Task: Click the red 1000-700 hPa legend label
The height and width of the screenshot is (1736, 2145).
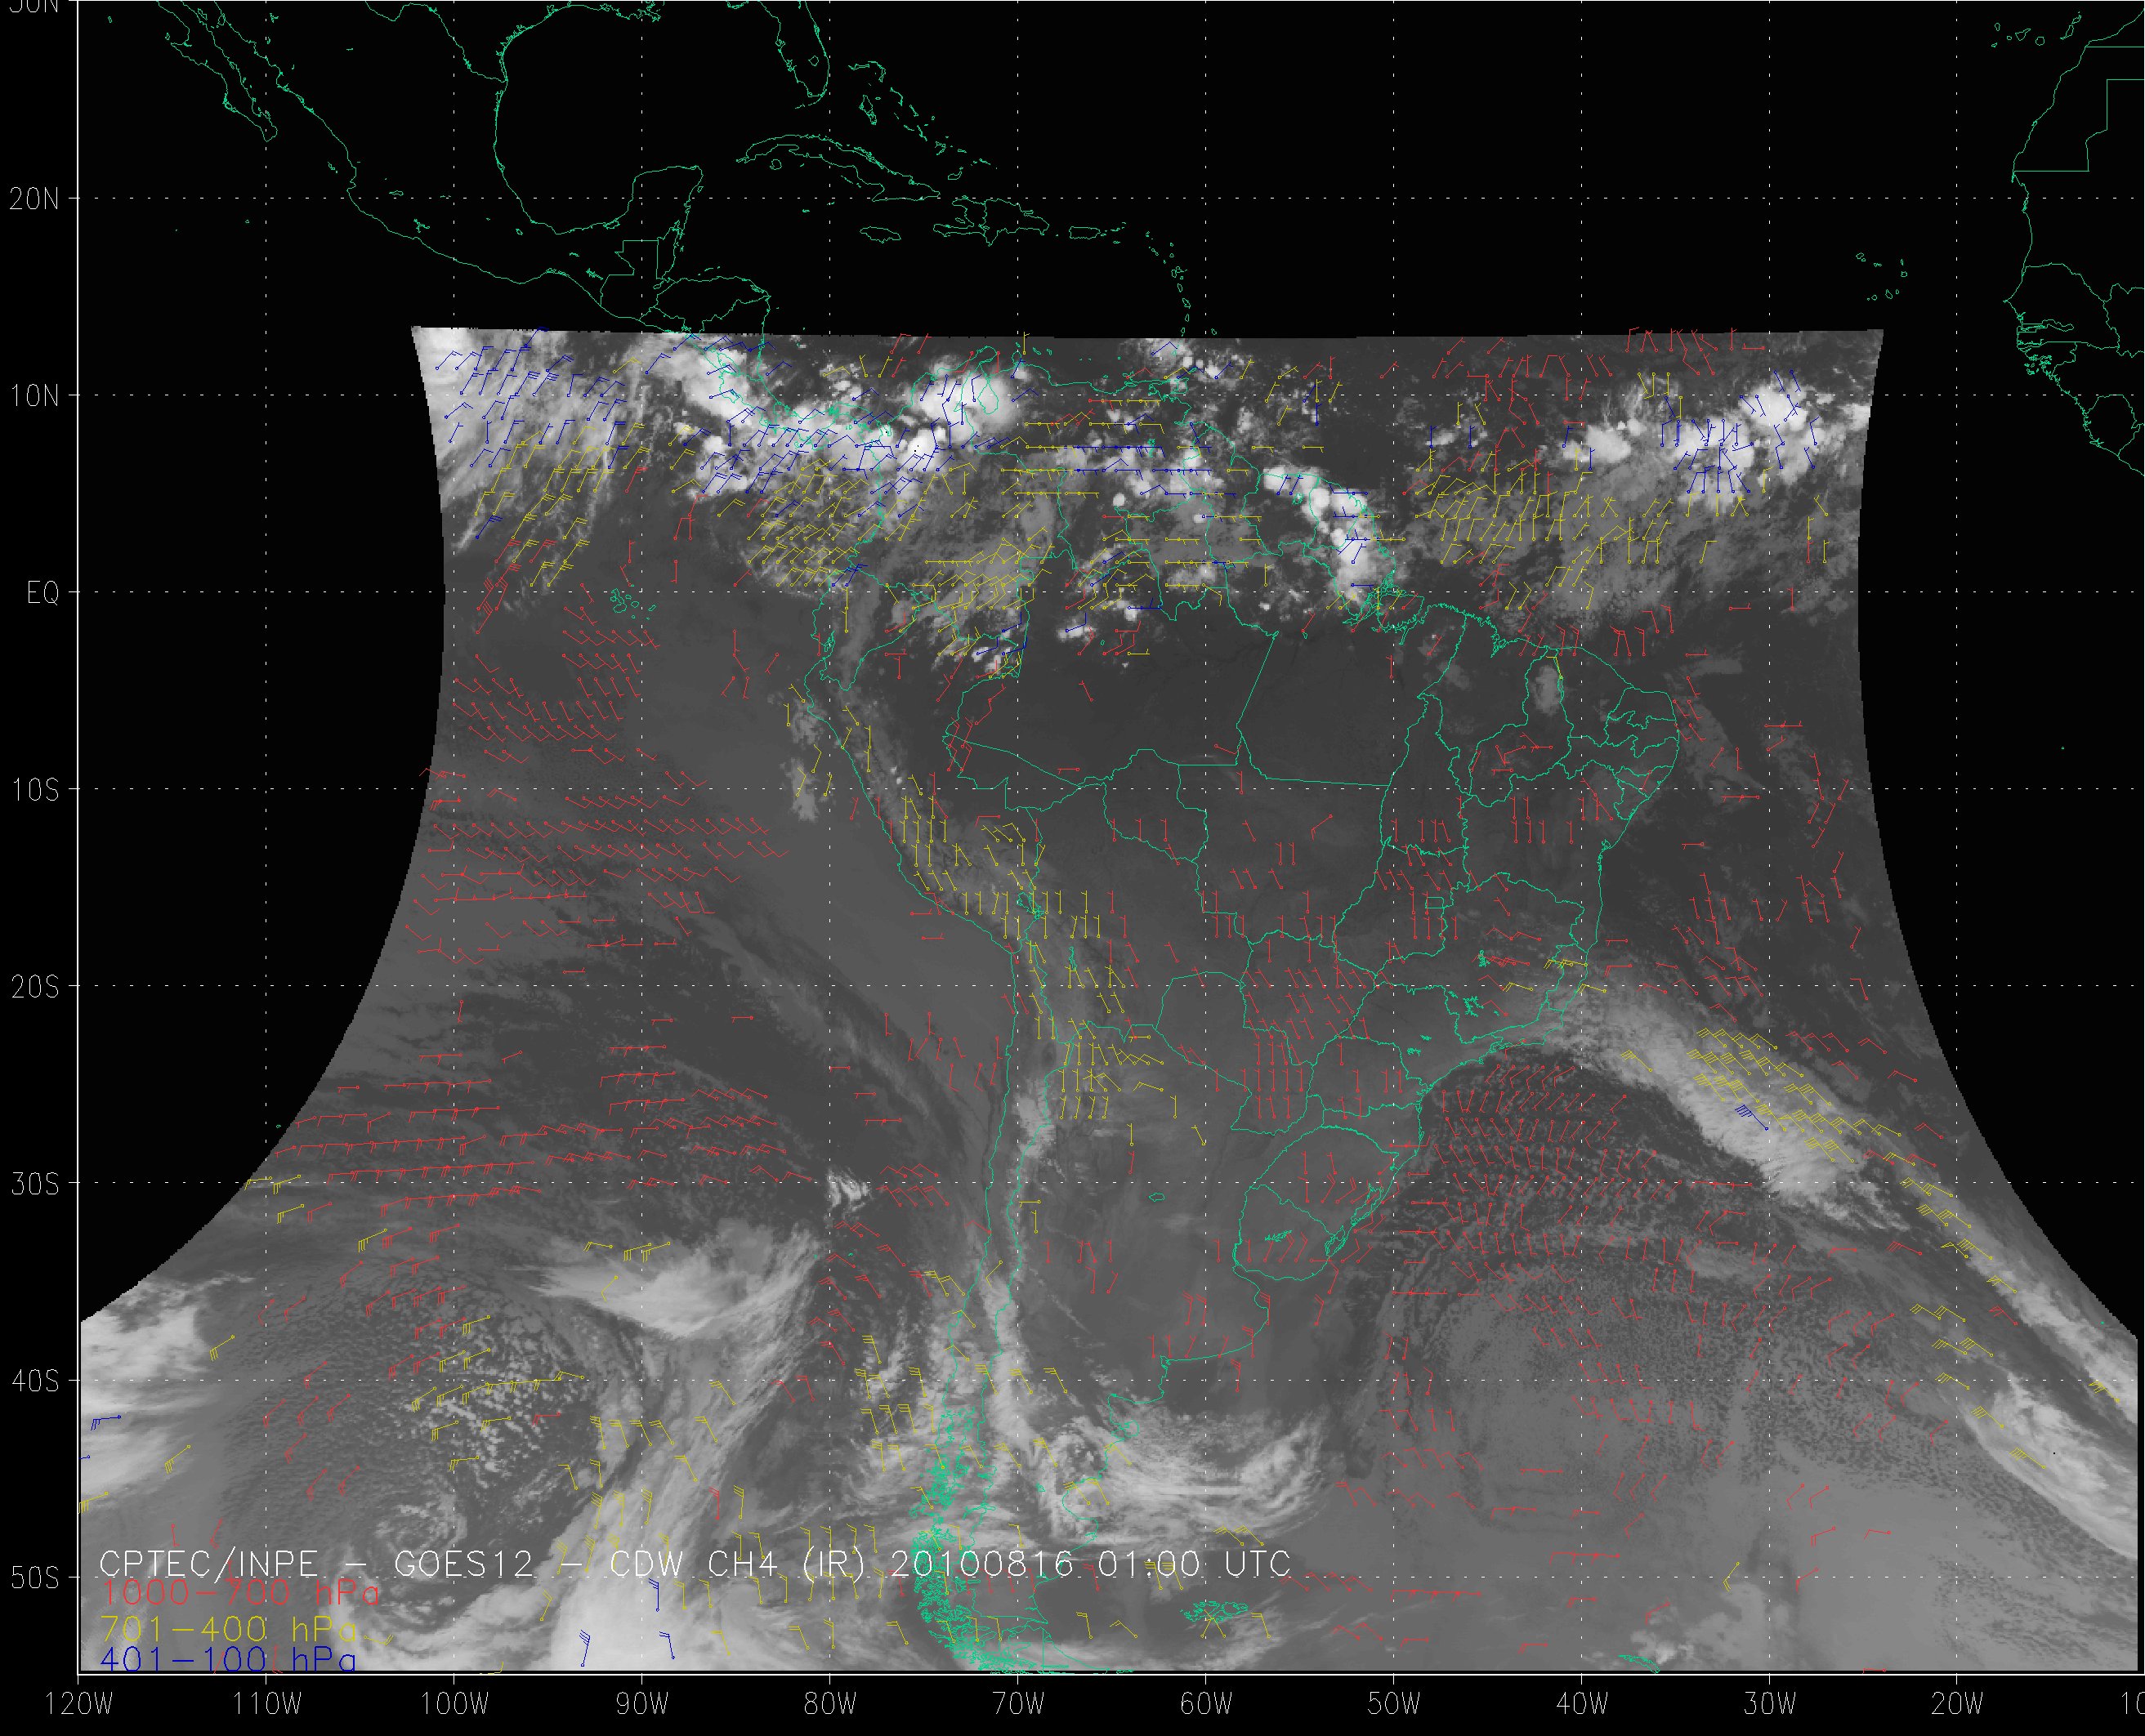Action: [x=240, y=1592]
